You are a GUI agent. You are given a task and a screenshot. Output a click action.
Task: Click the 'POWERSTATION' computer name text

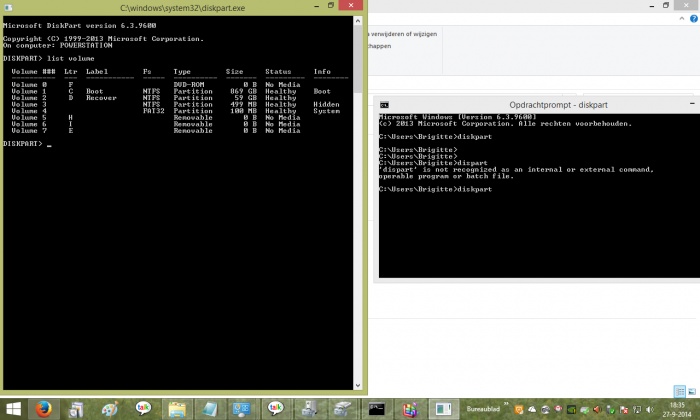pos(86,45)
